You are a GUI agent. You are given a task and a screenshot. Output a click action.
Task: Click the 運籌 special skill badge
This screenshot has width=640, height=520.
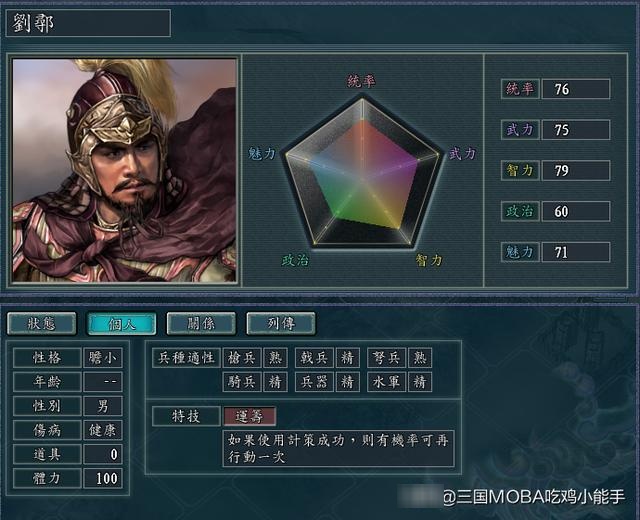(x=249, y=416)
